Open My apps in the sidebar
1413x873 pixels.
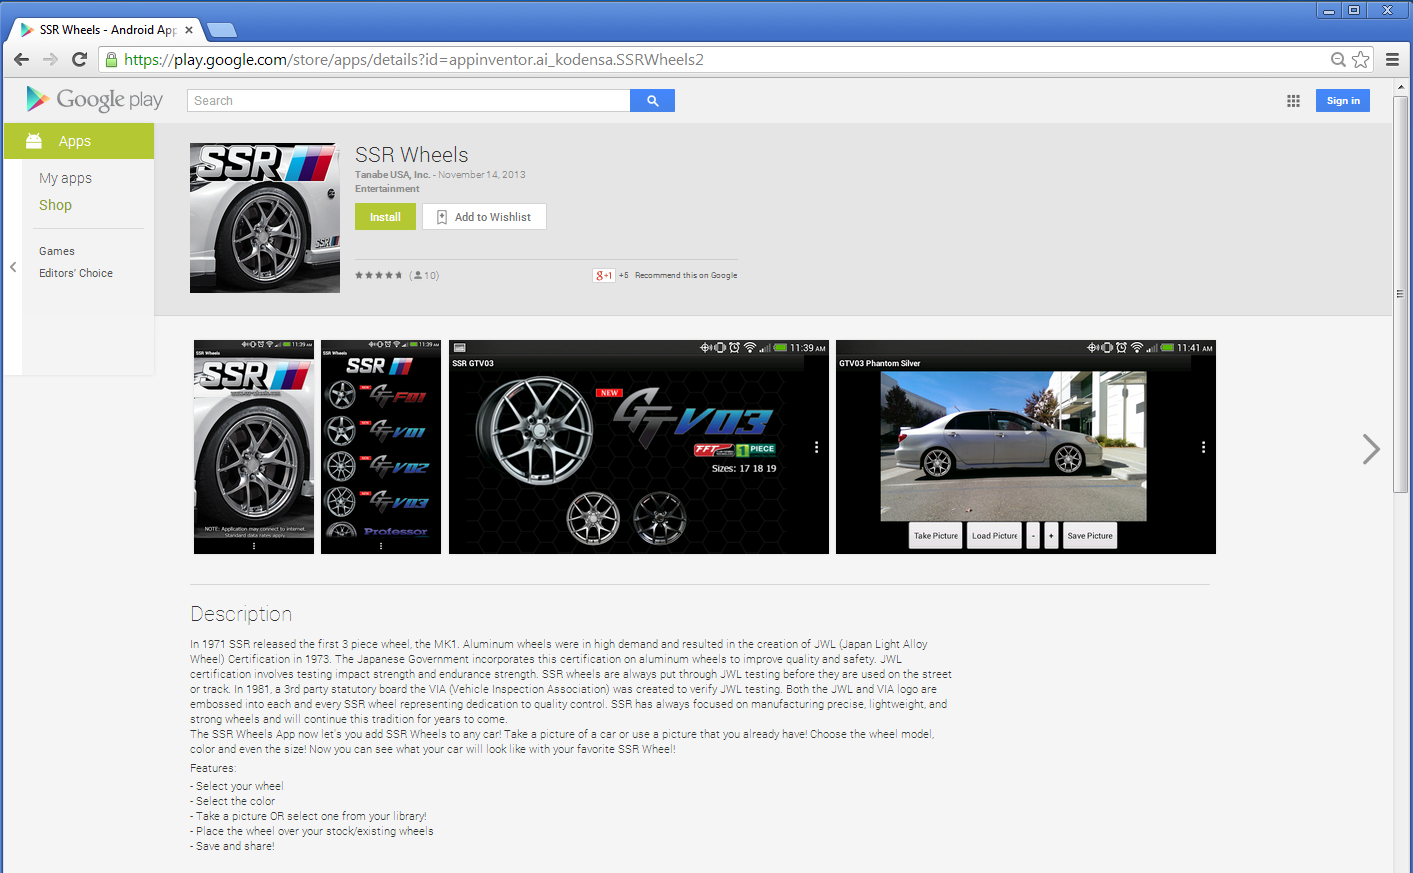pos(65,178)
